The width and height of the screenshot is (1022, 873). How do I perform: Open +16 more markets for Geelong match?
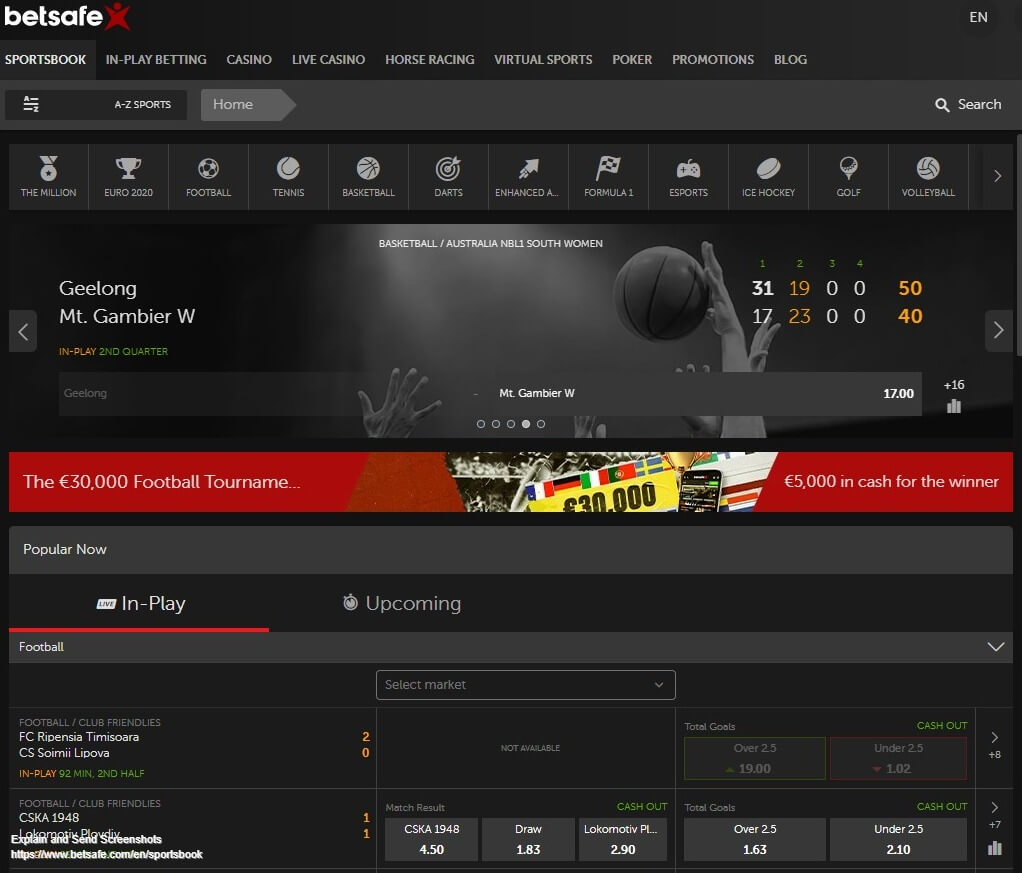954,385
